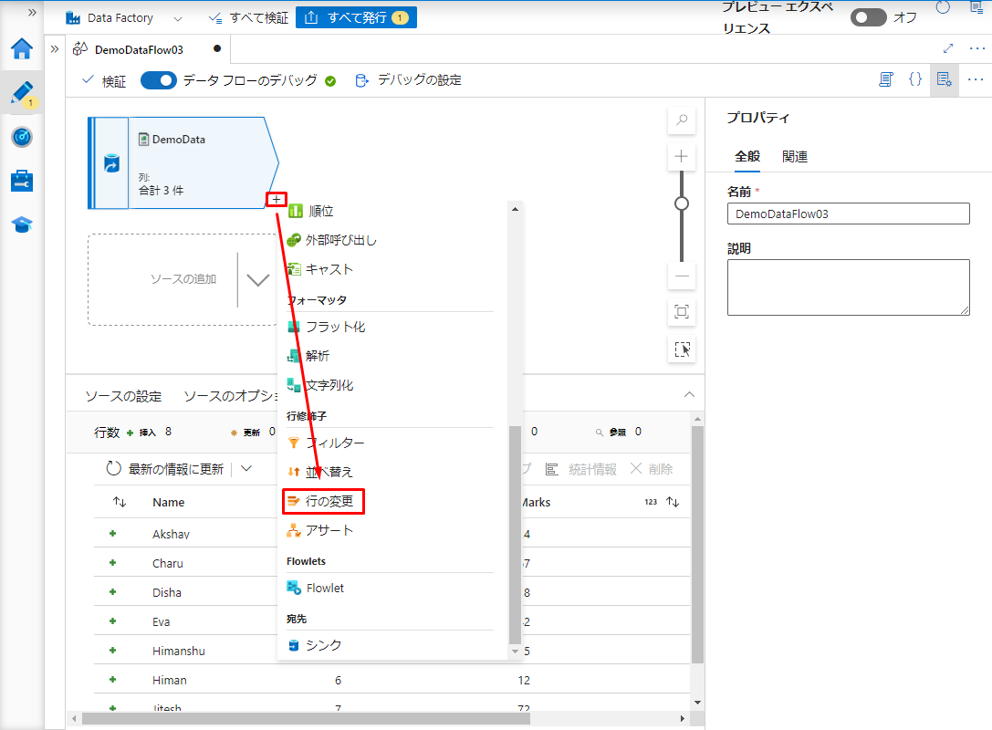Screen dimensions: 992x730
Task: Click the menu scroll up arrow
Action: tap(515, 209)
